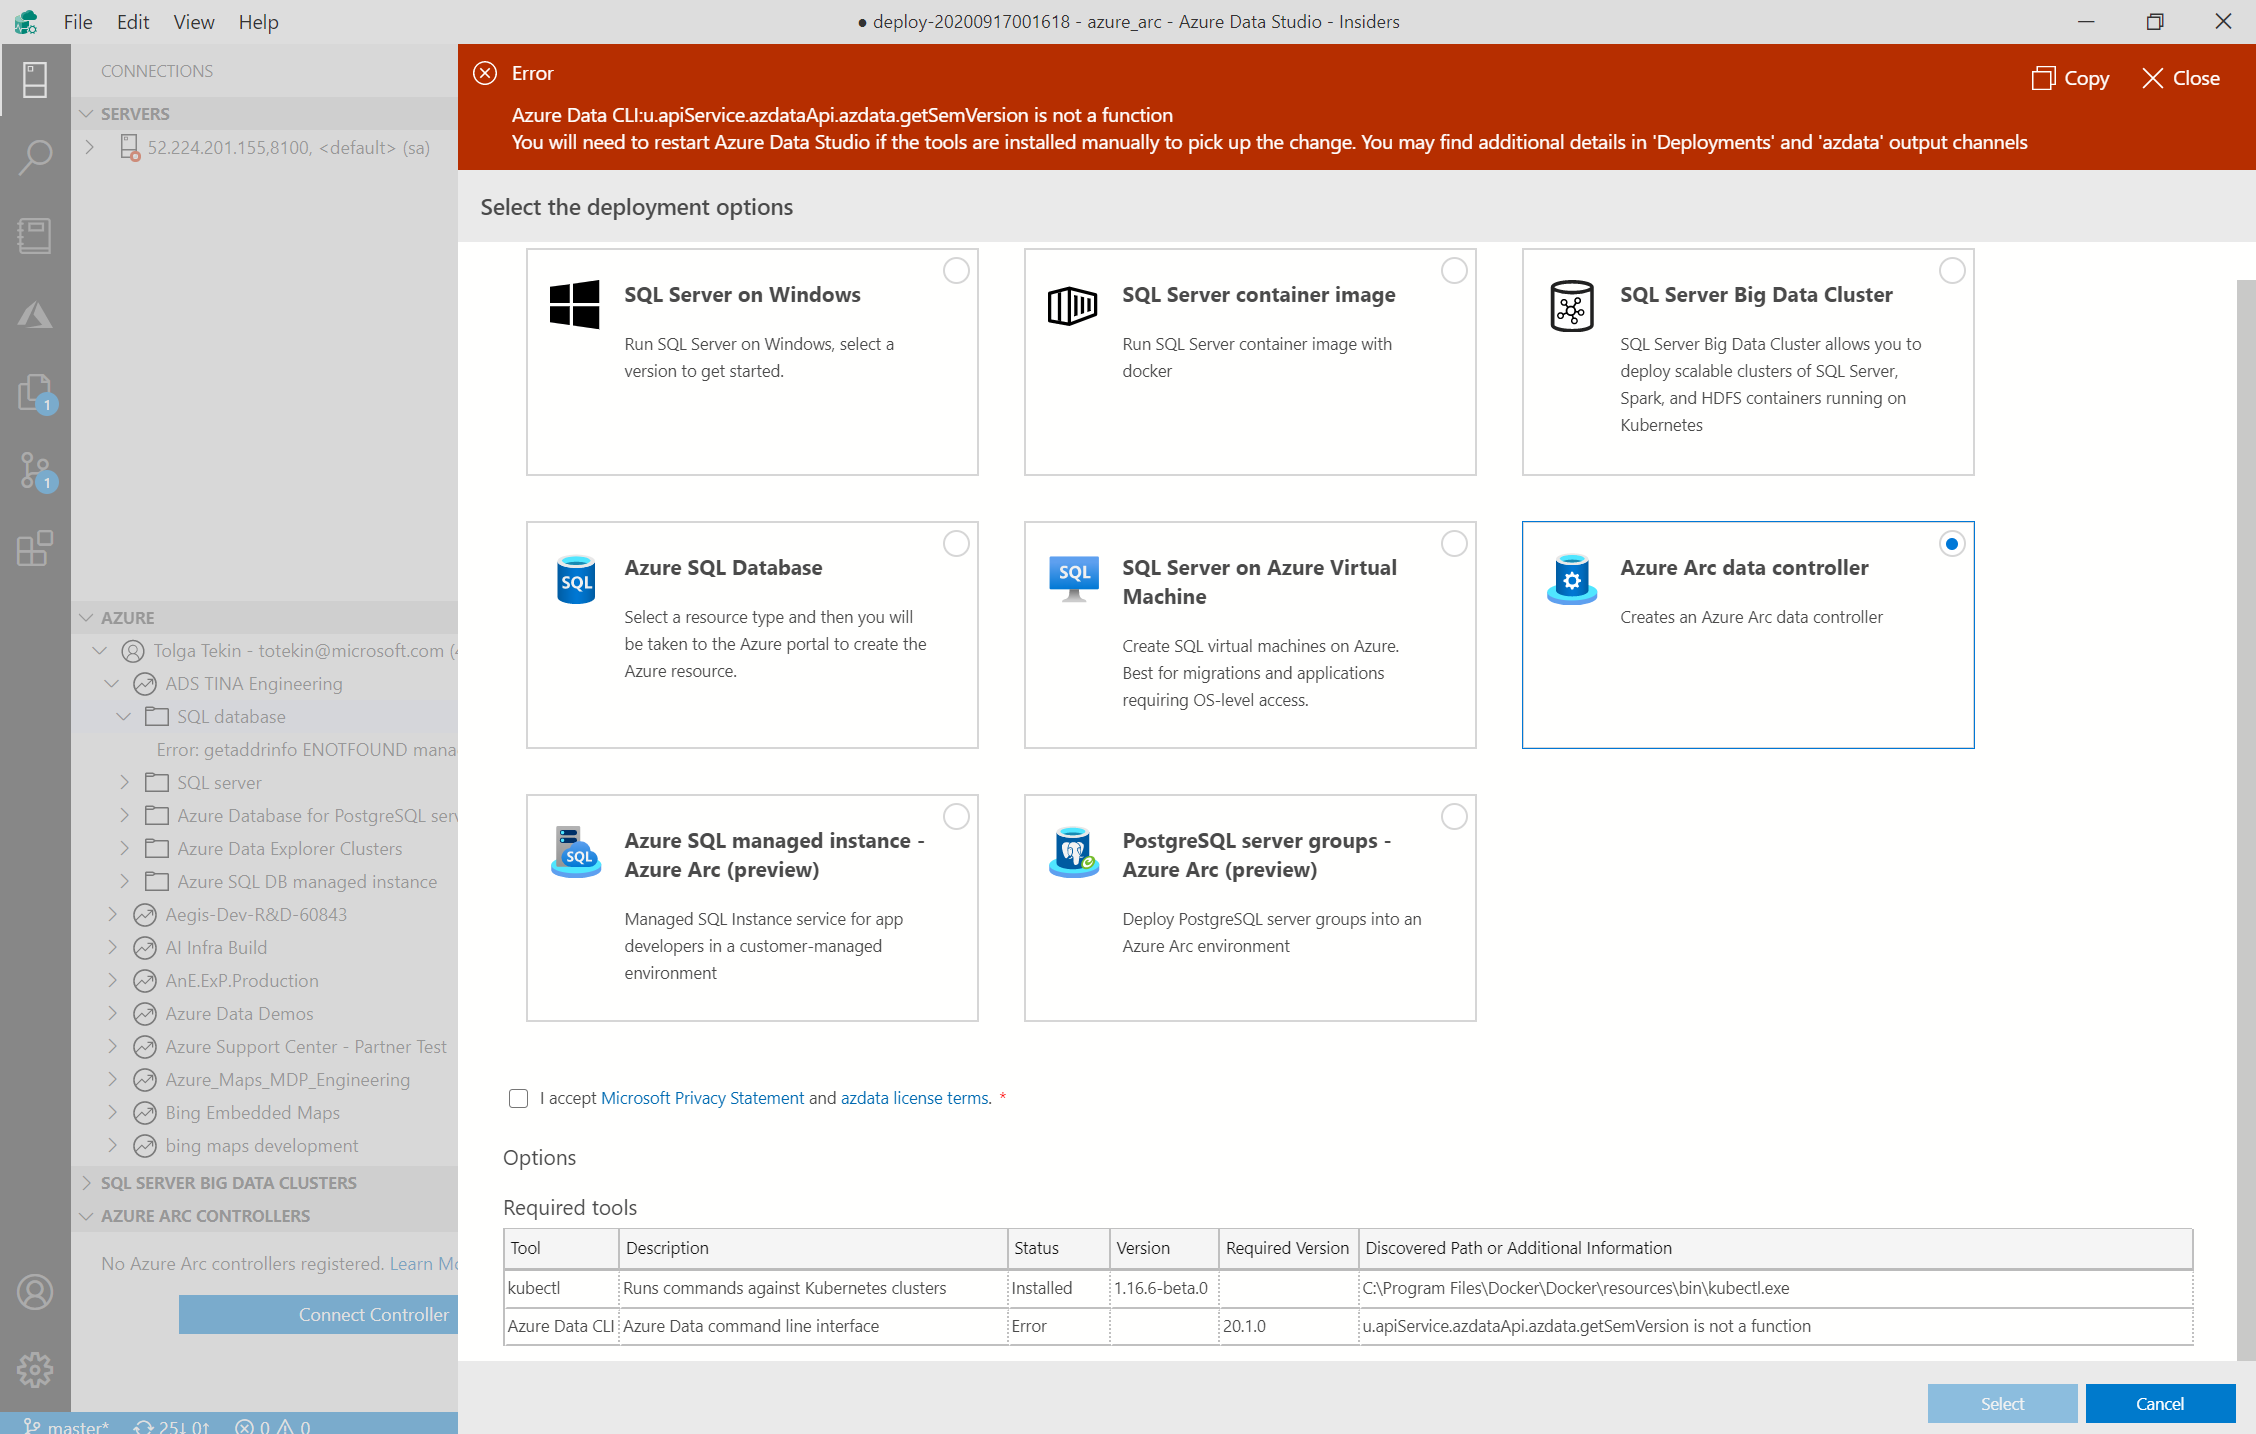Viewport: 2256px width, 1434px height.
Task: Open Microsoft Privacy Statement link
Action: (x=702, y=1098)
